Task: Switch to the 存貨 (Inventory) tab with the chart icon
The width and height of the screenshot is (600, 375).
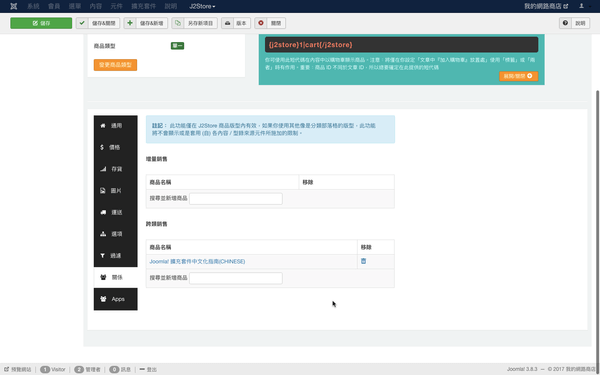Action: pyautogui.click(x=116, y=169)
